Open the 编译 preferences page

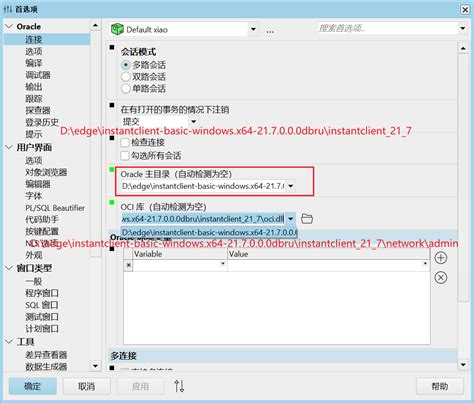[x=34, y=63]
